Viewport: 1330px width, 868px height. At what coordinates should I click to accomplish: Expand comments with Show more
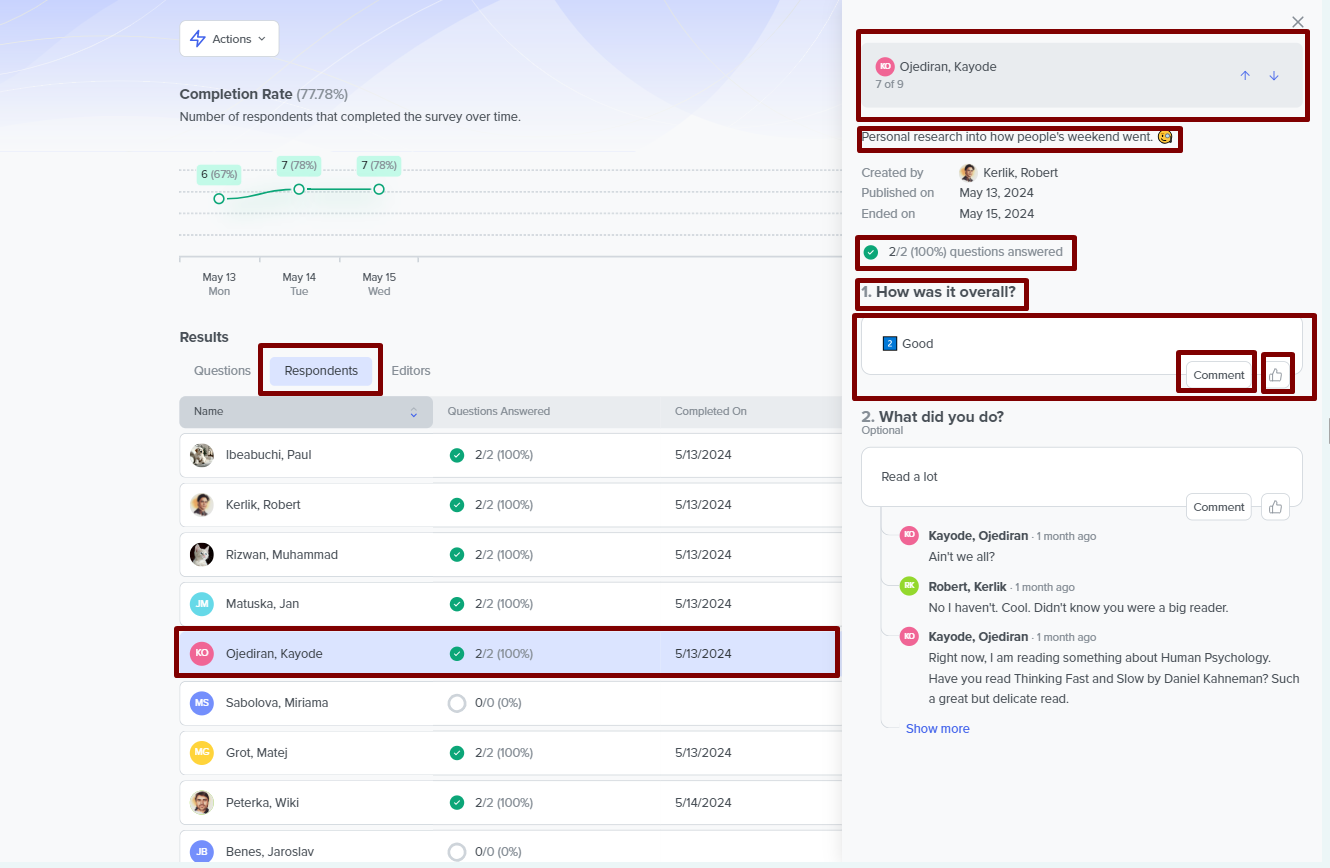tap(937, 729)
